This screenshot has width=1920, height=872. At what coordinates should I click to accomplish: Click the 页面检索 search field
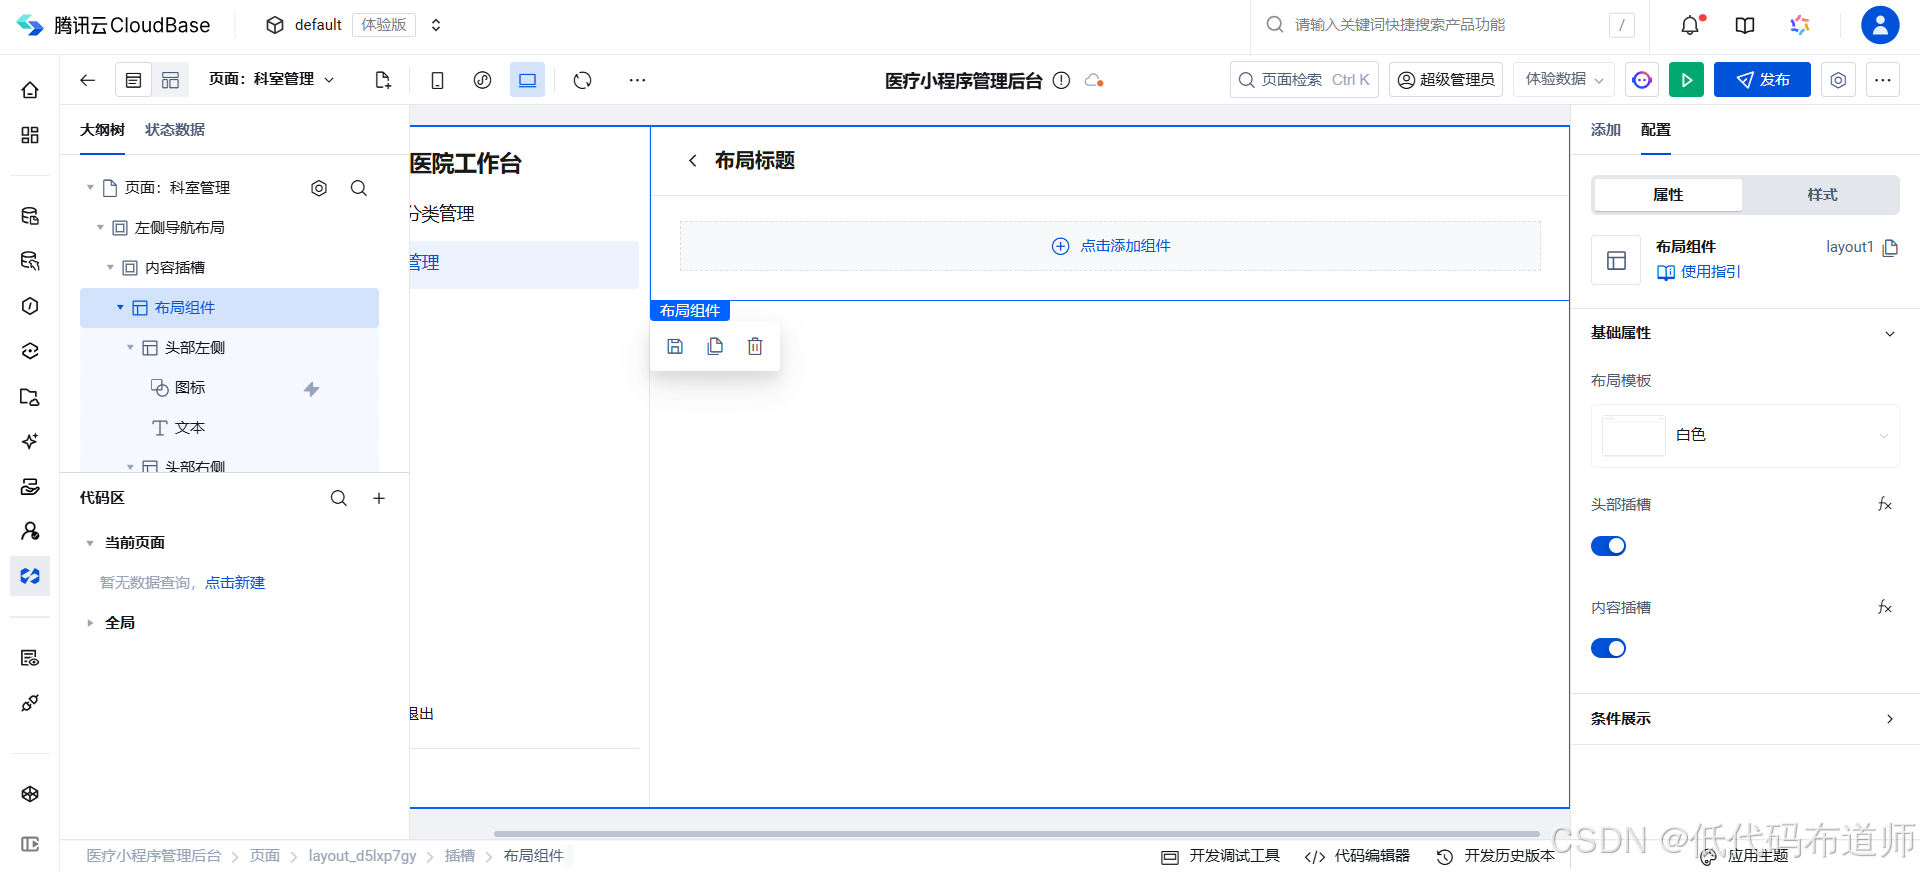pyautogui.click(x=1304, y=80)
